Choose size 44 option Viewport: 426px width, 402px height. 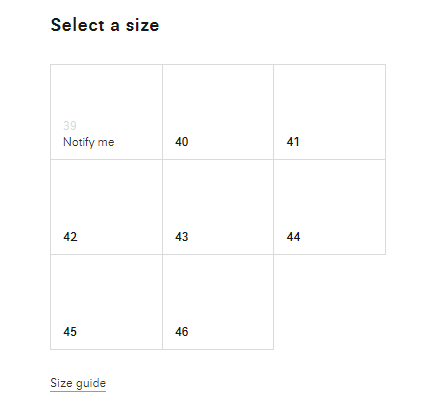coord(330,207)
